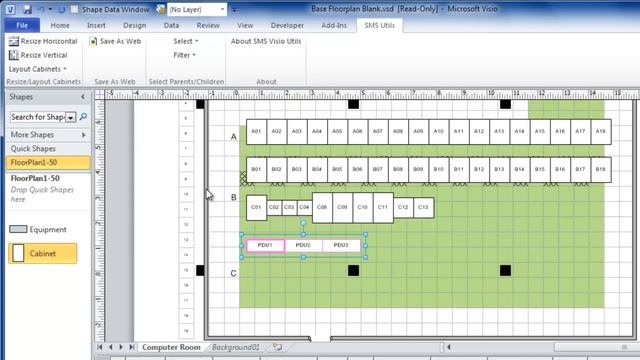Expand the More Shapes menu
The height and width of the screenshot is (360, 640).
[x=48, y=135]
